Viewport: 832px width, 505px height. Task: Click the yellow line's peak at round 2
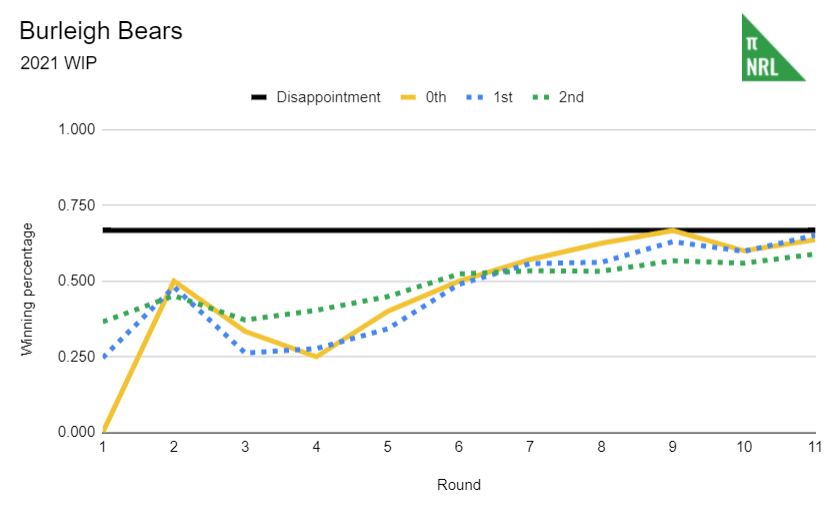(x=174, y=281)
